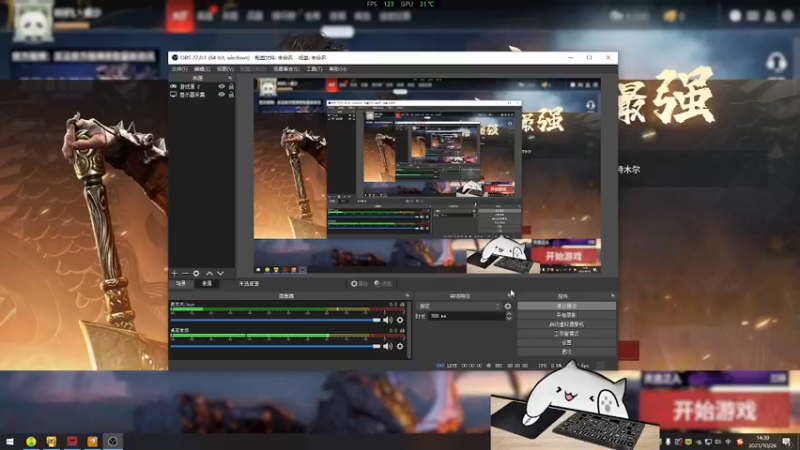Open the 编辑(E) menu in OBS

pos(202,69)
